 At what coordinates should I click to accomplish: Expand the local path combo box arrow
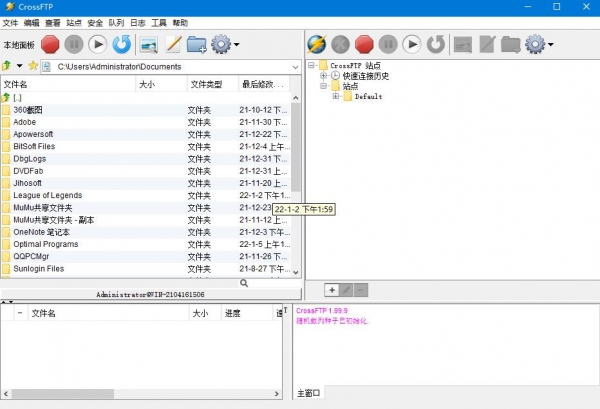pyautogui.click(x=295, y=67)
